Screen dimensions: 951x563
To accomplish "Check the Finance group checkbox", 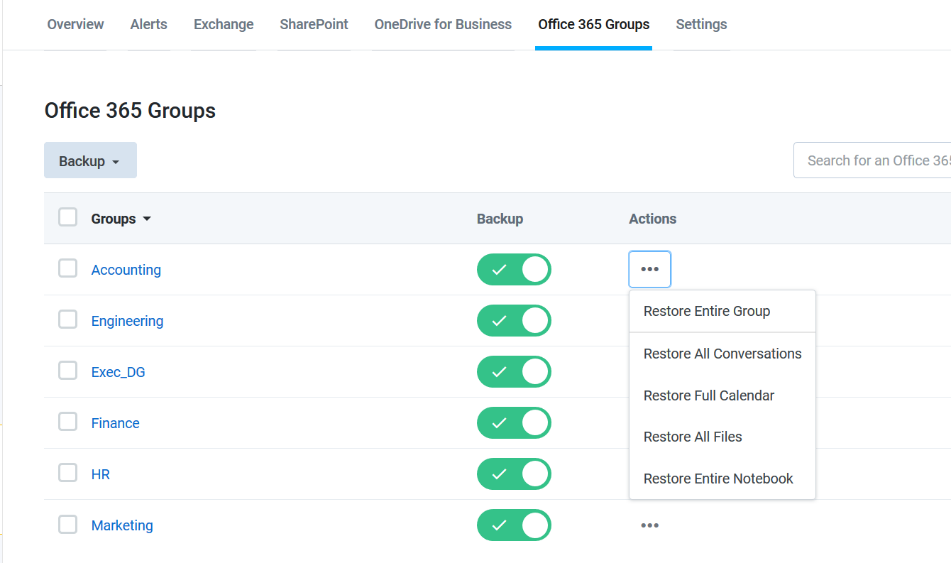I will coord(67,422).
